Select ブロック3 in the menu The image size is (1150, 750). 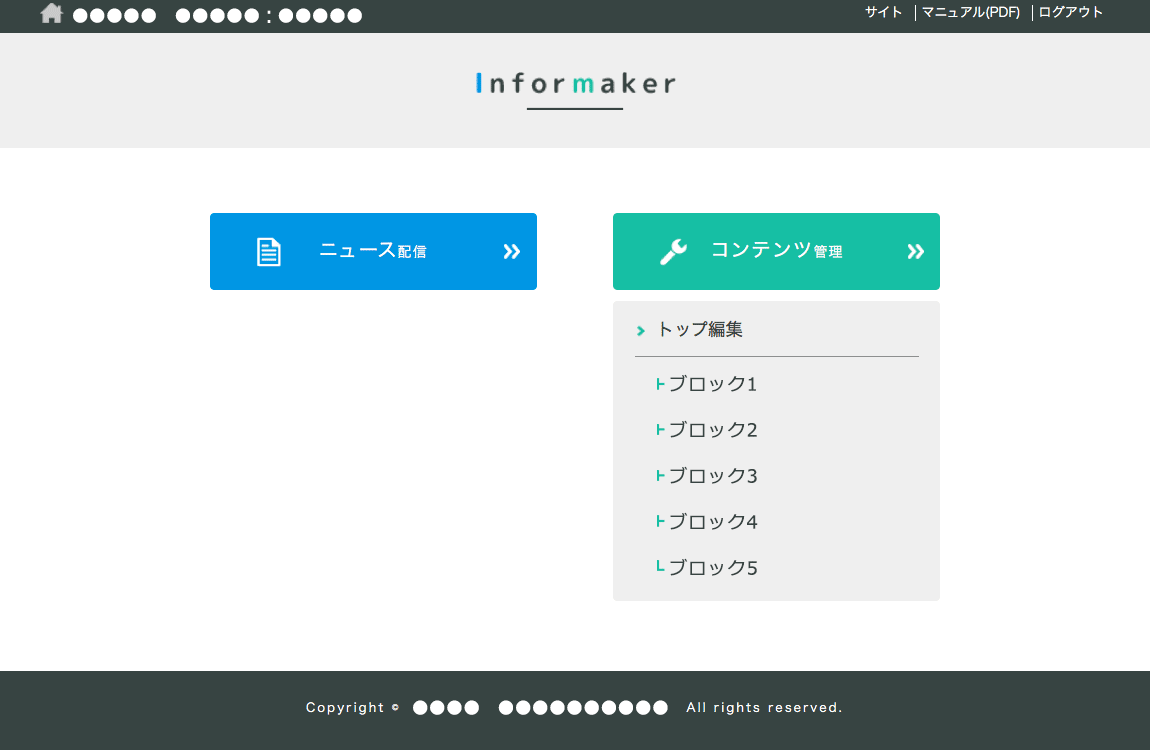pyautogui.click(x=712, y=476)
